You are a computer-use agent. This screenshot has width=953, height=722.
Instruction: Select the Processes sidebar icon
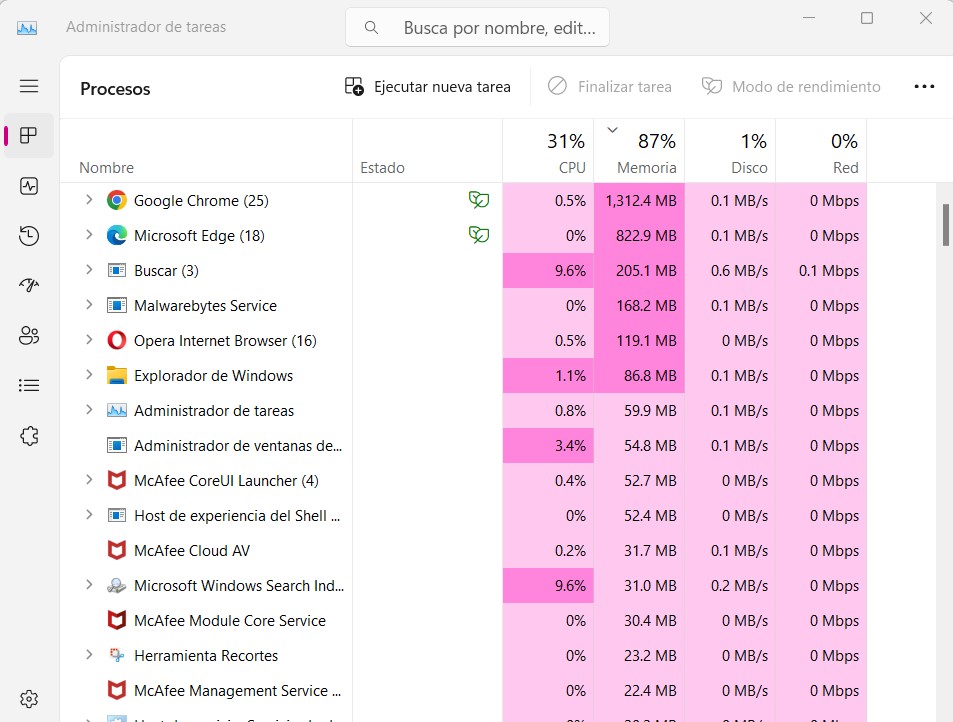coord(29,135)
